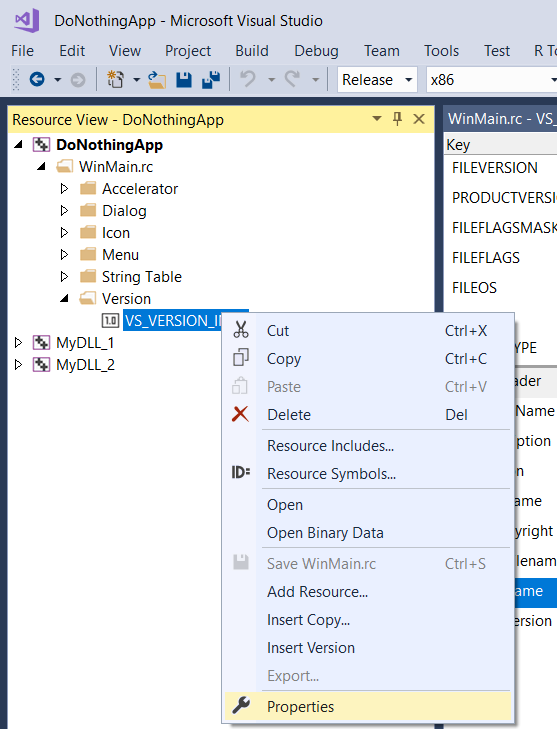Screen dimensions: 557x729
Task: Open the Tools menu
Action: pos(441,51)
